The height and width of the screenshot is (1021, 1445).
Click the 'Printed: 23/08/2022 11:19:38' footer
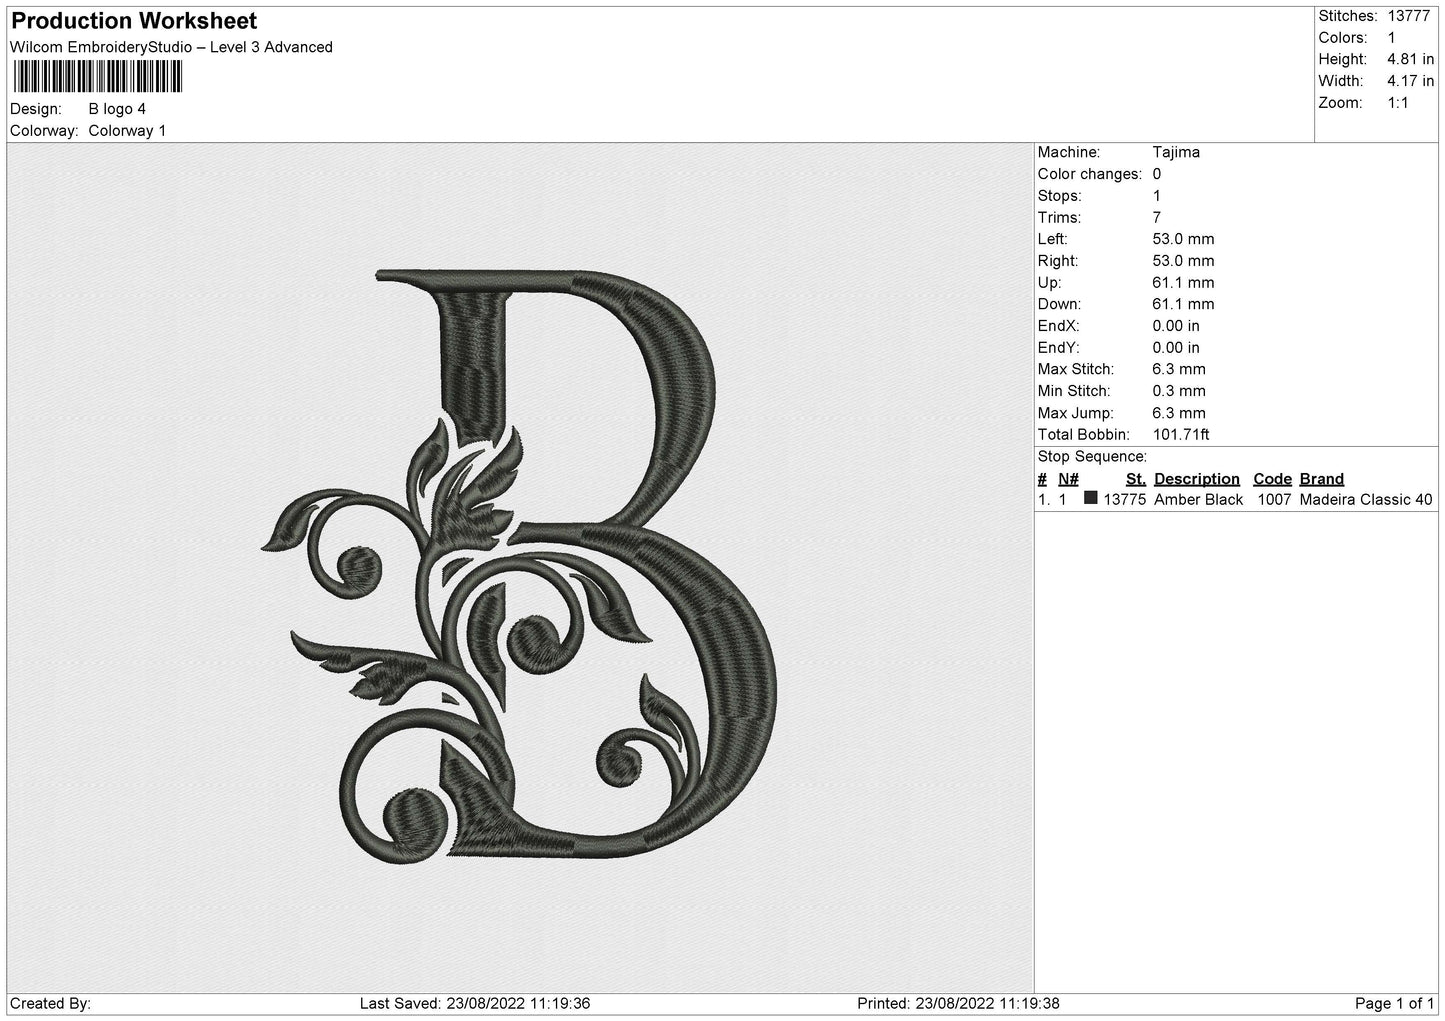tap(958, 1004)
